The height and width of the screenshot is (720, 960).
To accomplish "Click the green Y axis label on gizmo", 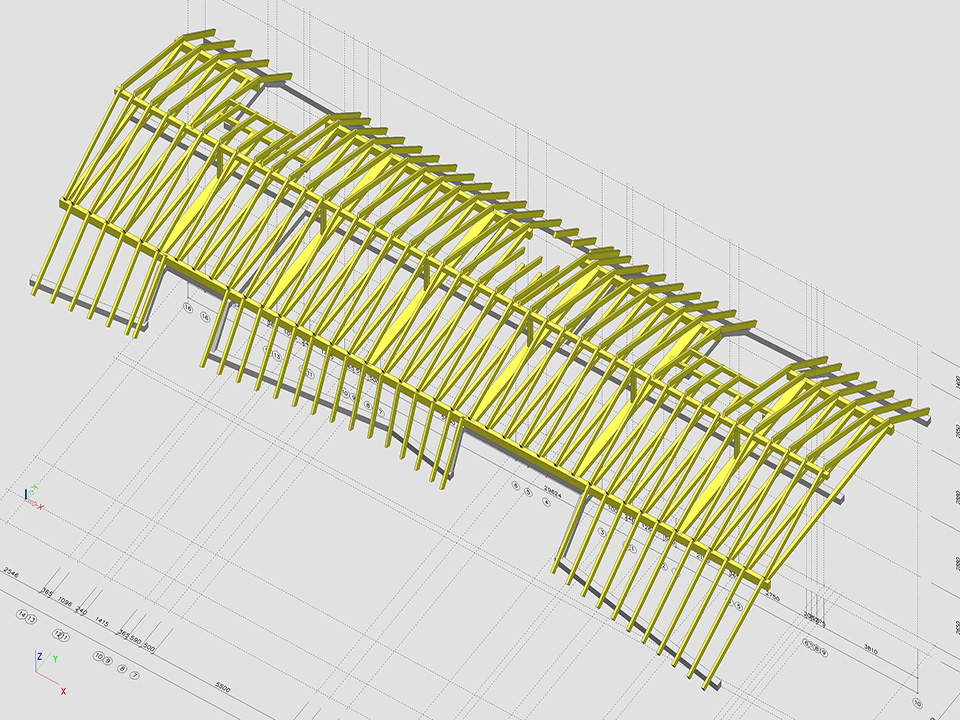I will [55, 658].
